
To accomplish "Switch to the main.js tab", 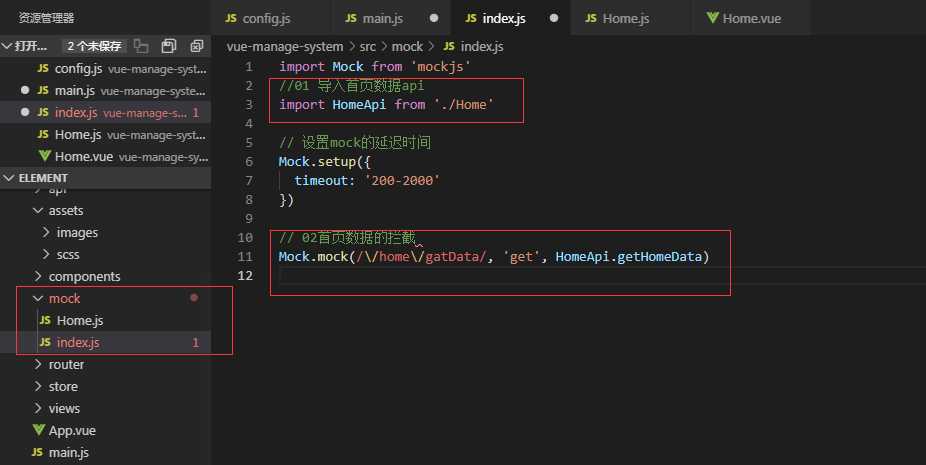I will (391, 18).
